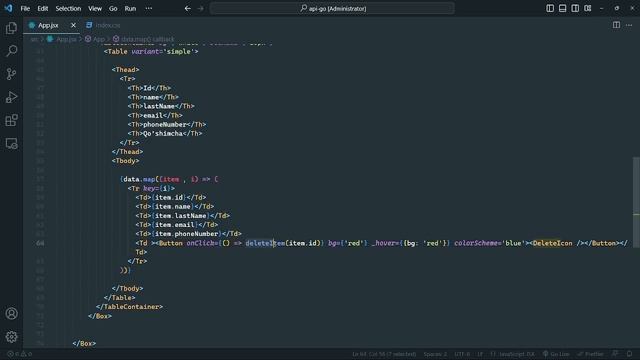Click the "Qo'shimcha" table header text

pos(163,133)
